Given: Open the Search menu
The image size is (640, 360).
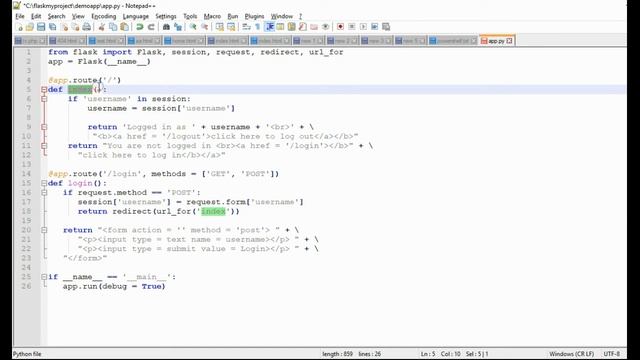Looking at the screenshot, I should [56, 16].
